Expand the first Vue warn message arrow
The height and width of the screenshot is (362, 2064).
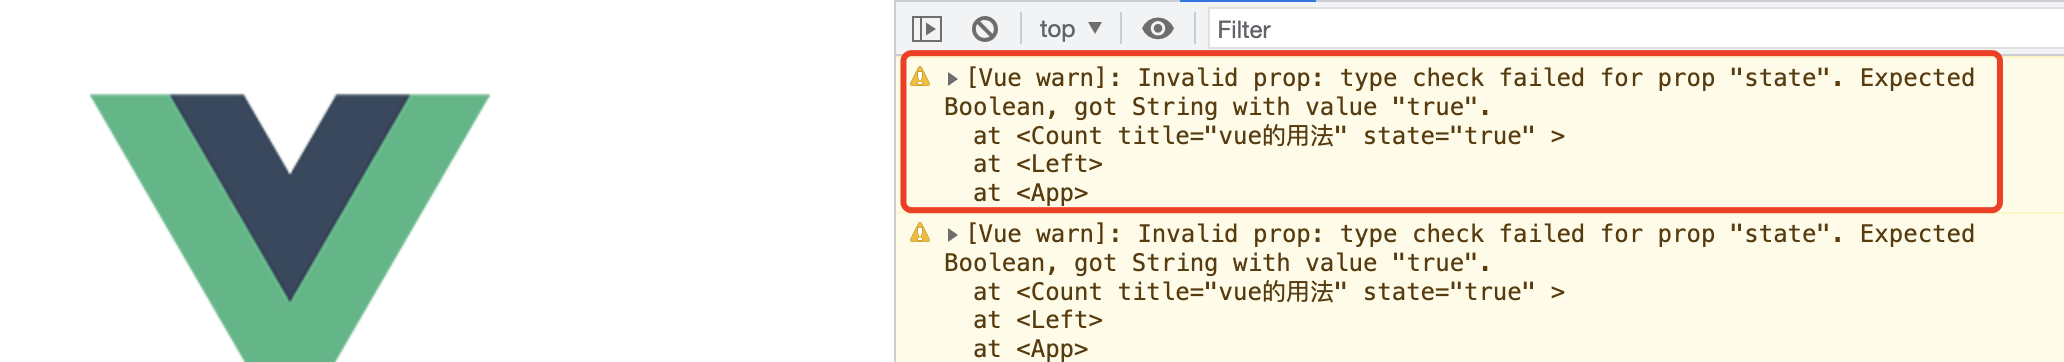coord(952,78)
